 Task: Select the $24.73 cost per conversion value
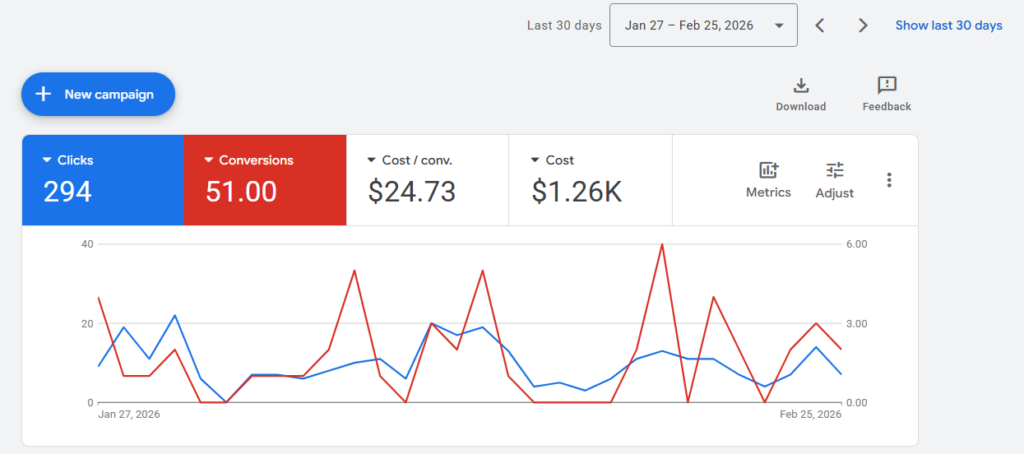click(412, 191)
